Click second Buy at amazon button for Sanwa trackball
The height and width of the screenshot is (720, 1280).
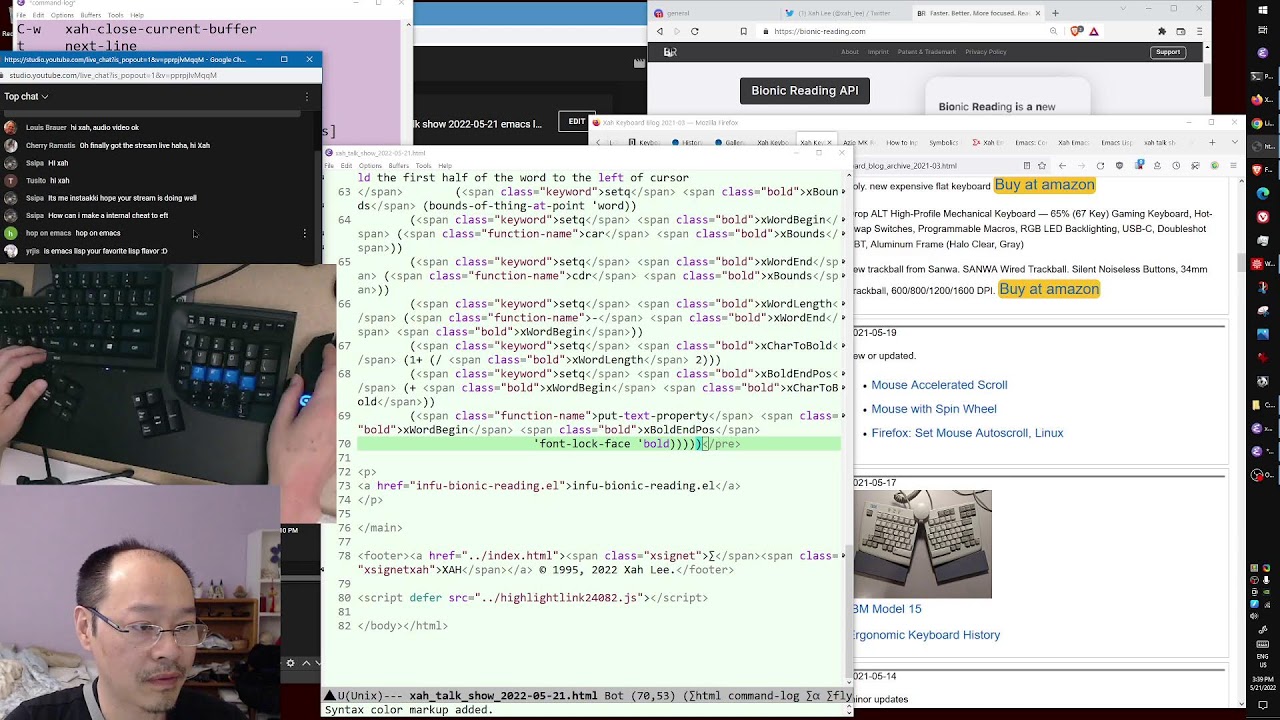click(x=1049, y=289)
